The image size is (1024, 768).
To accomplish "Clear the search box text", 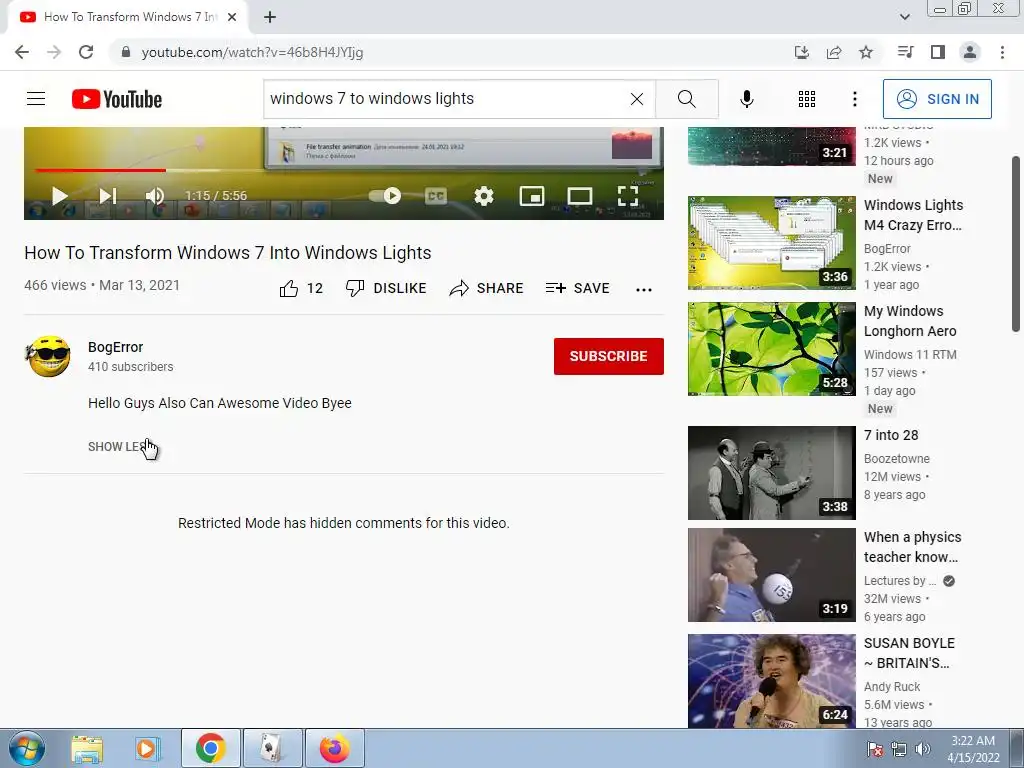I will pyautogui.click(x=637, y=99).
